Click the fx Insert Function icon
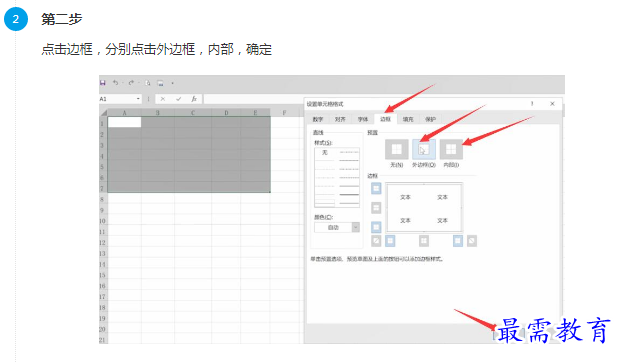 (x=194, y=99)
